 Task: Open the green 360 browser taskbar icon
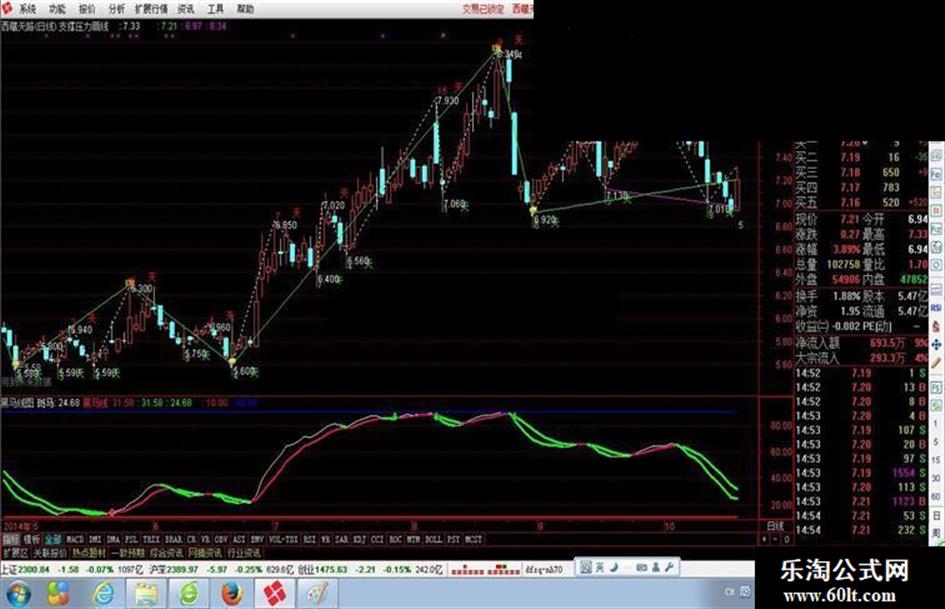click(x=189, y=594)
